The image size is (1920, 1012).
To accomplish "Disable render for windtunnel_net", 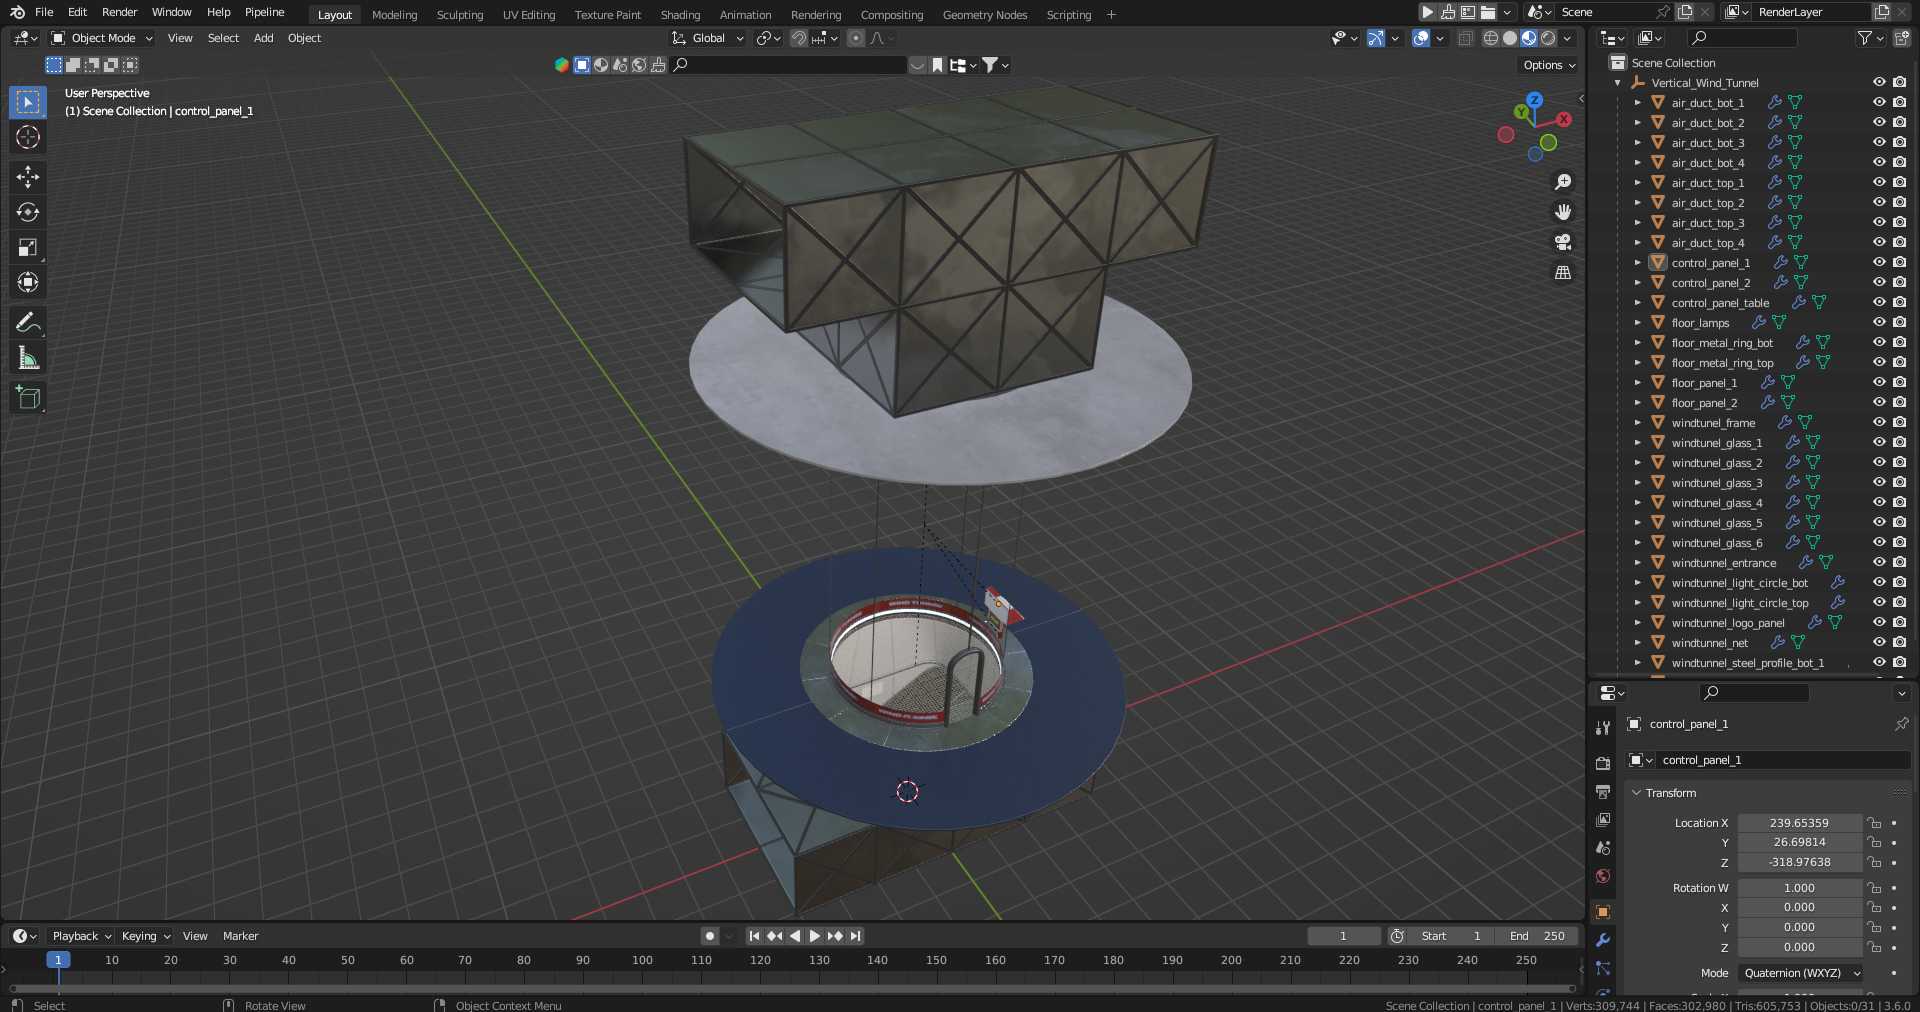I will (1899, 642).
